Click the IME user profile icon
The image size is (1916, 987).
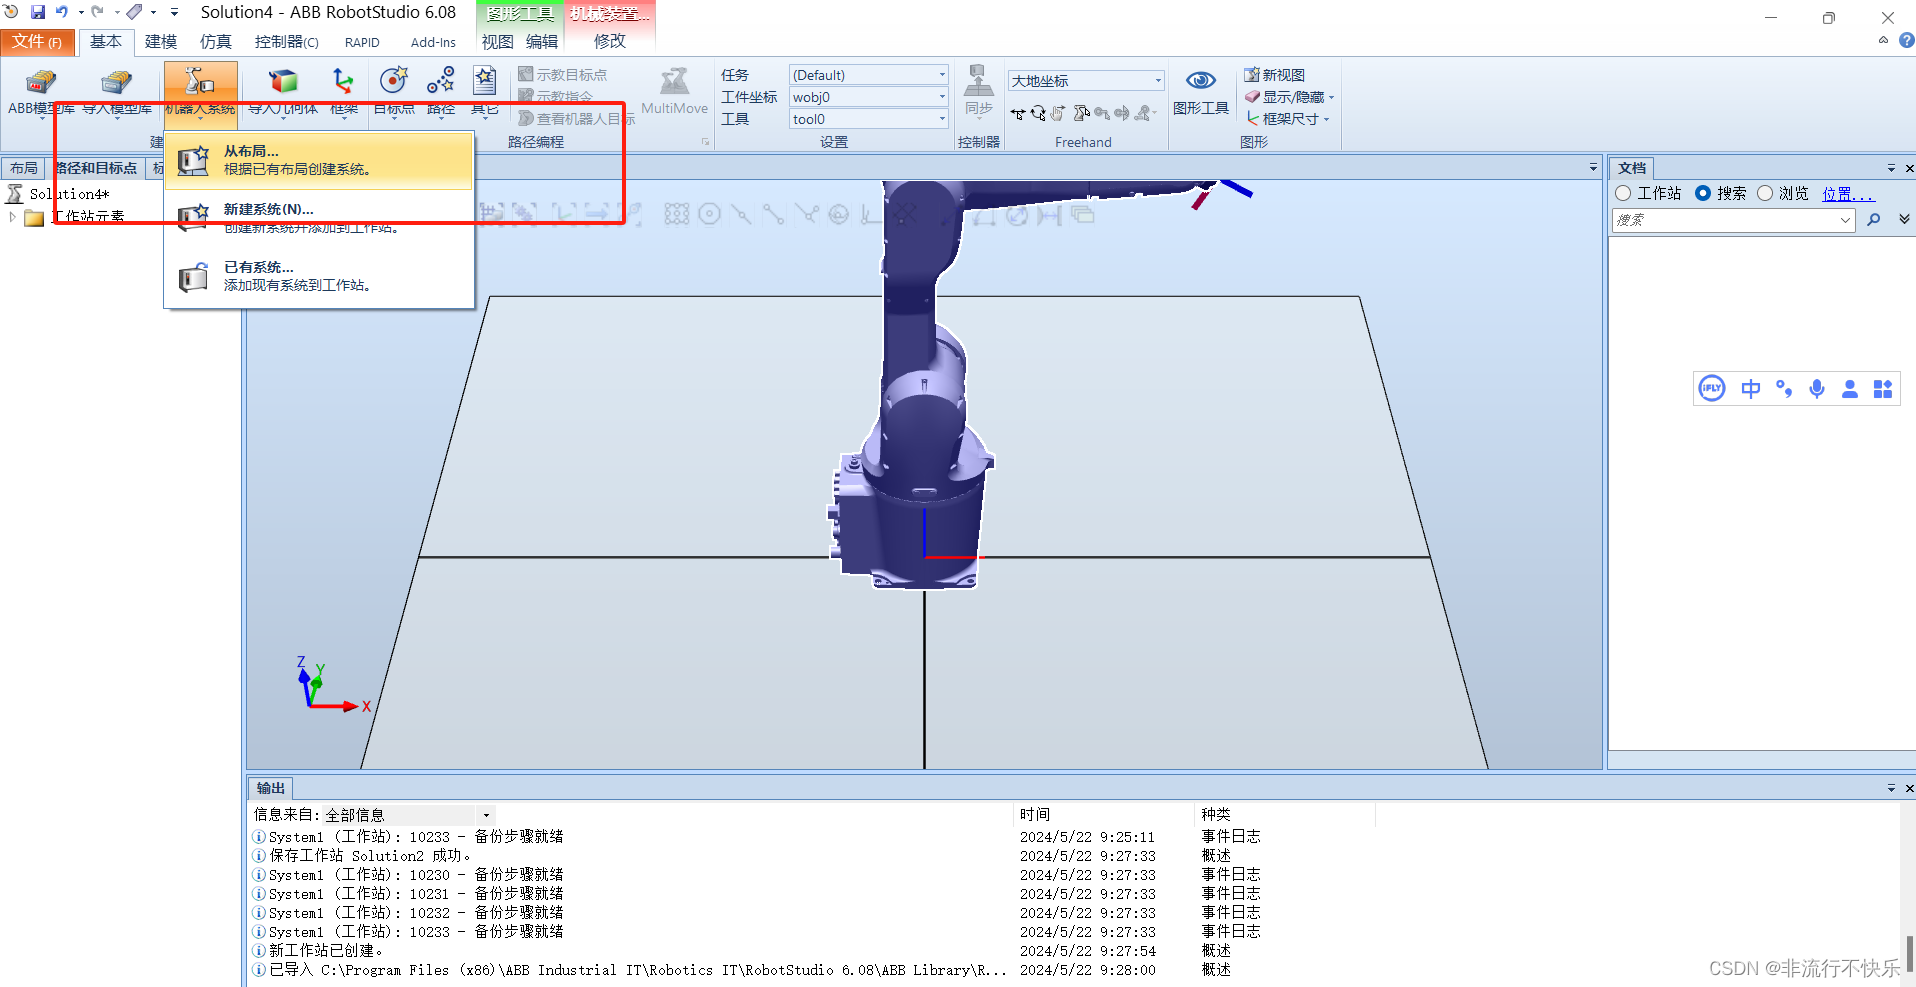tap(1850, 389)
